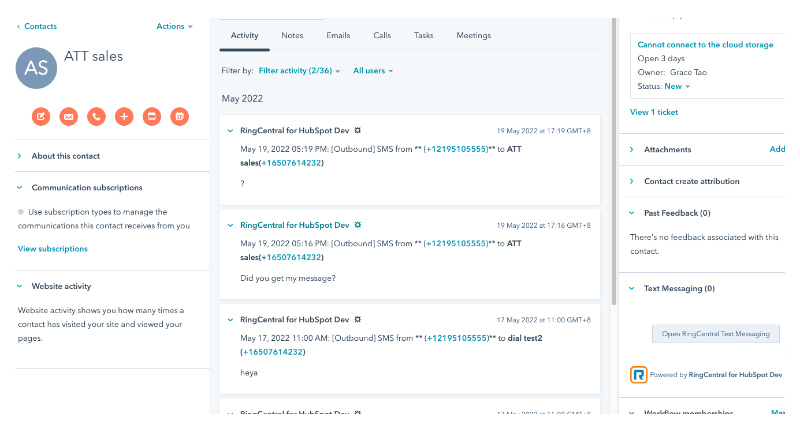Click the RingCentral logo icon
This screenshot has height=434, width=800.
pyautogui.click(x=638, y=375)
